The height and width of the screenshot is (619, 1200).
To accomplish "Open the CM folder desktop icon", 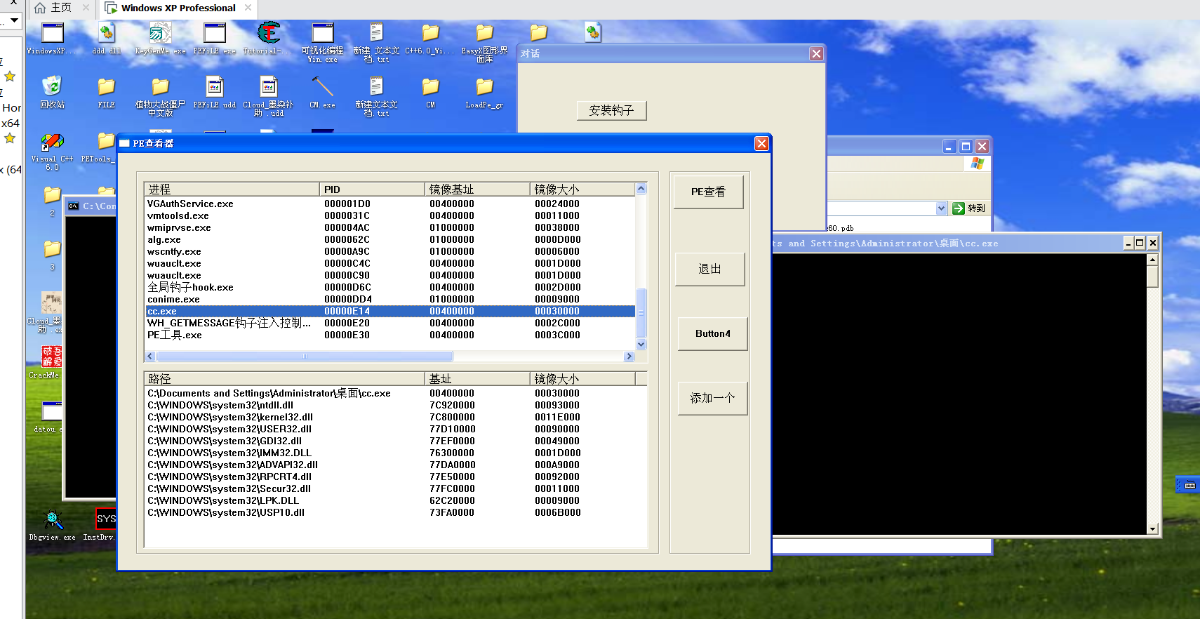I will [430, 92].
